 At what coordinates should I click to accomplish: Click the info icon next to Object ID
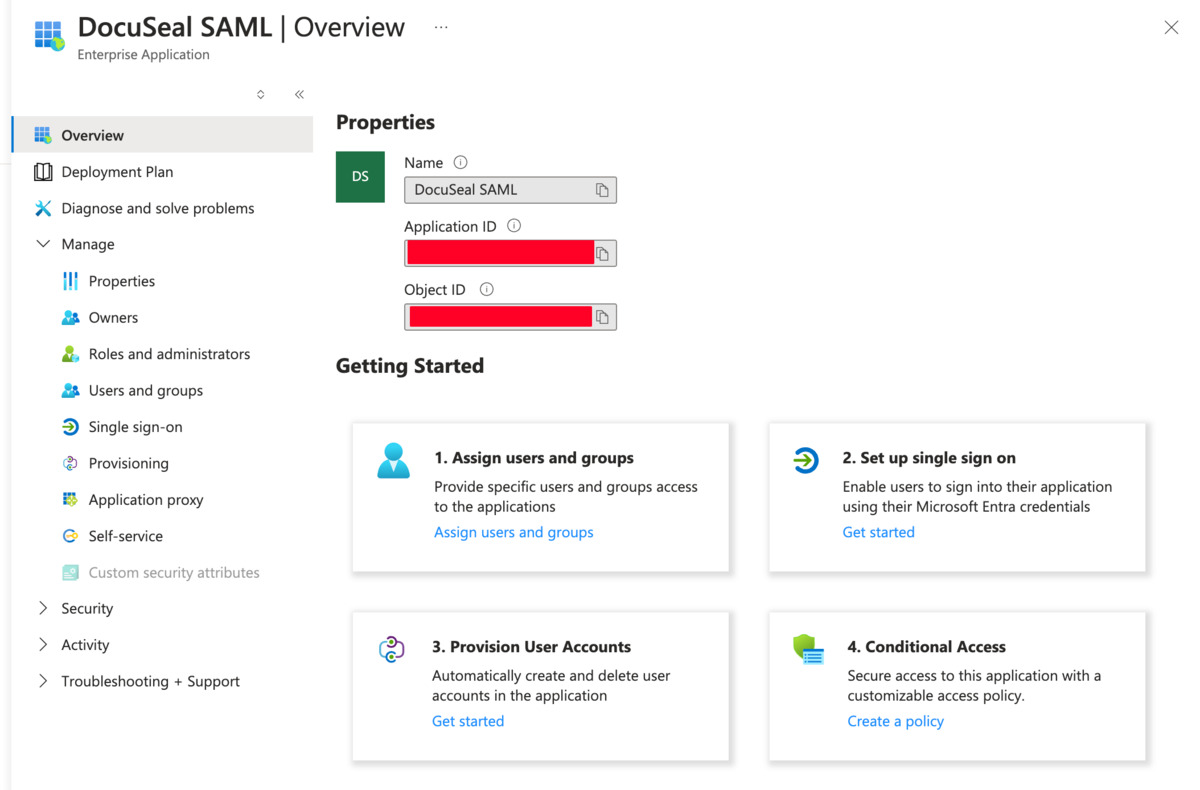[x=487, y=289]
